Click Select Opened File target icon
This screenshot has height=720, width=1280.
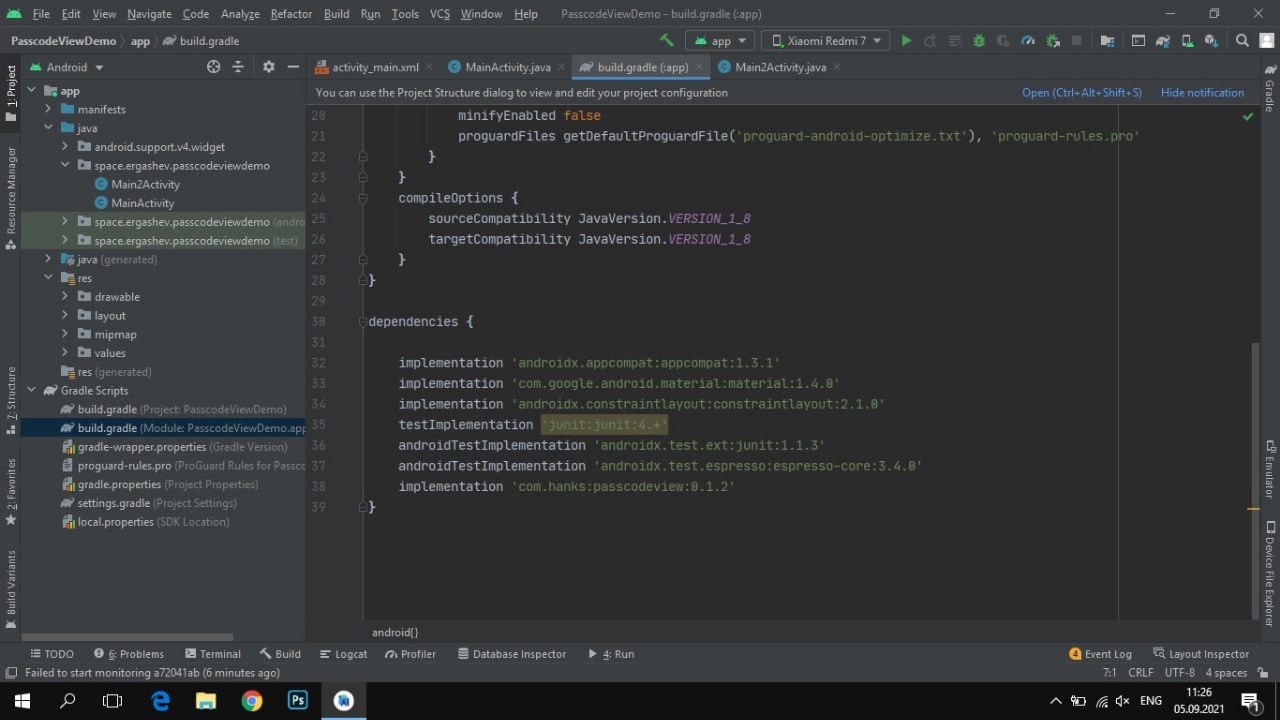(x=213, y=67)
